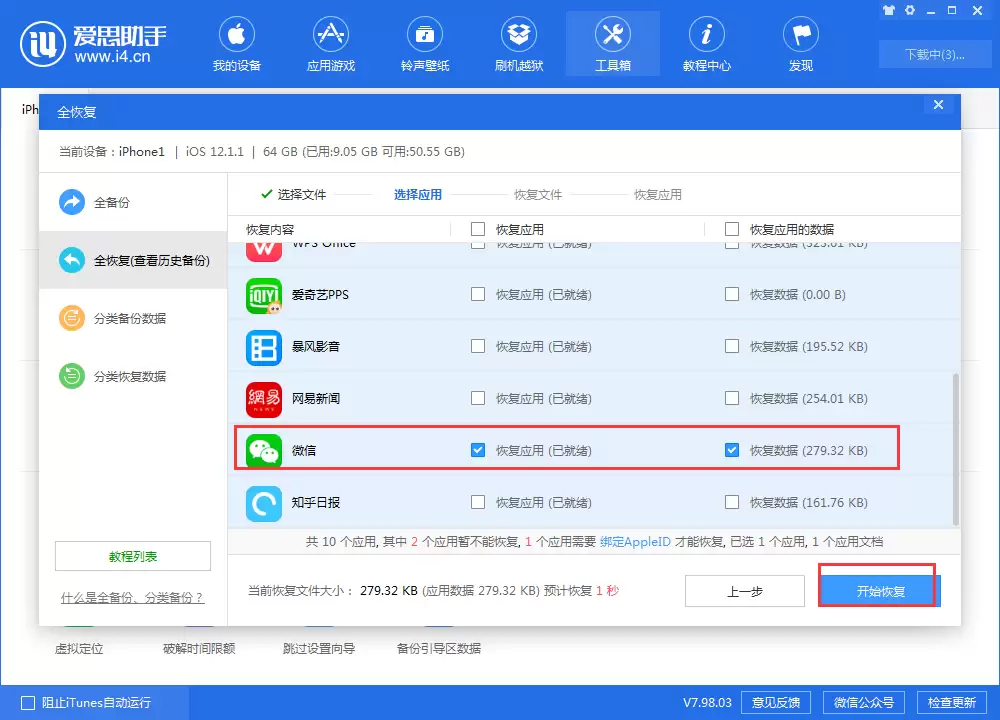The width and height of the screenshot is (1000, 720).
Task: Click the skin shirt icon in title bar
Action: pos(888,10)
